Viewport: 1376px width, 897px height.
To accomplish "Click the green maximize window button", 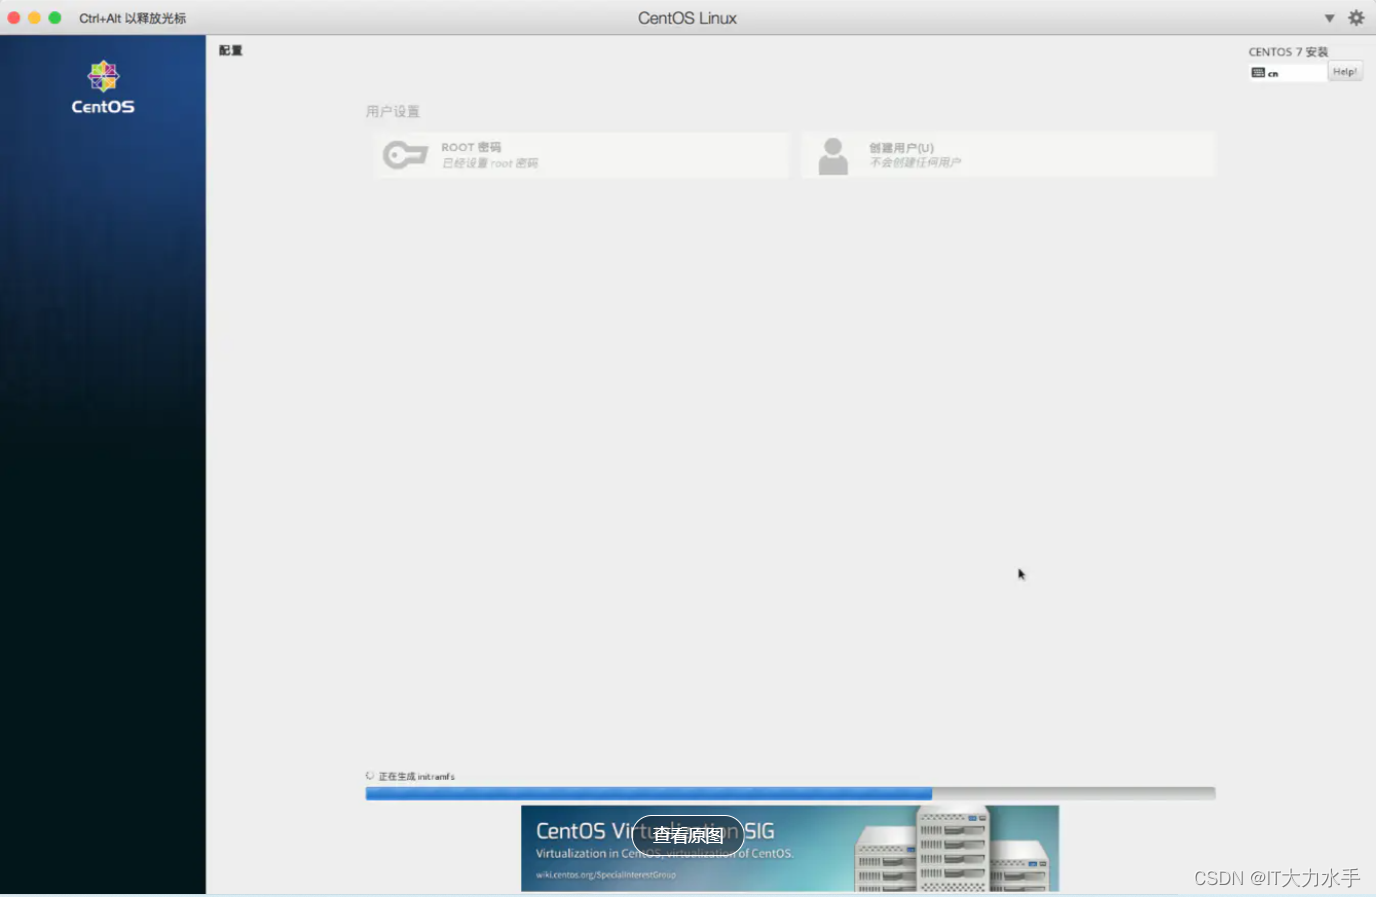I will 55,18.
